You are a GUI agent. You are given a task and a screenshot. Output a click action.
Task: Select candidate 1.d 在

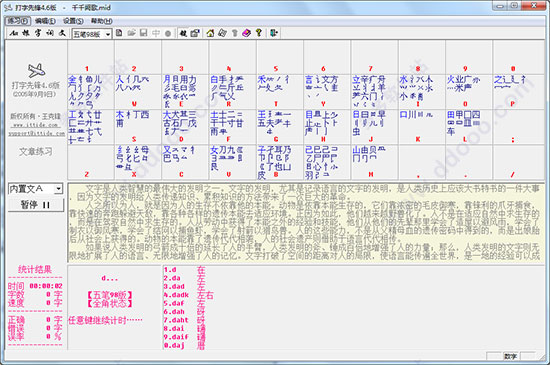point(185,270)
